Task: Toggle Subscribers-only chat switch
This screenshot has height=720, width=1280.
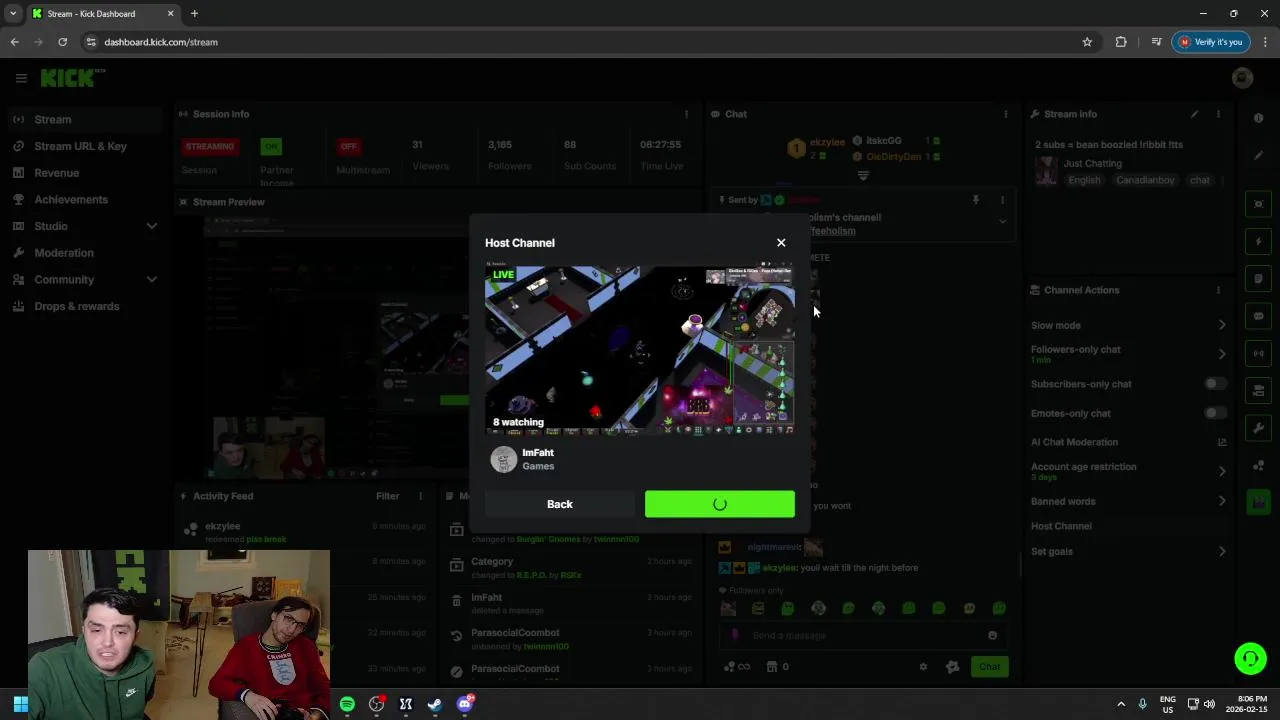Action: tap(1214, 384)
